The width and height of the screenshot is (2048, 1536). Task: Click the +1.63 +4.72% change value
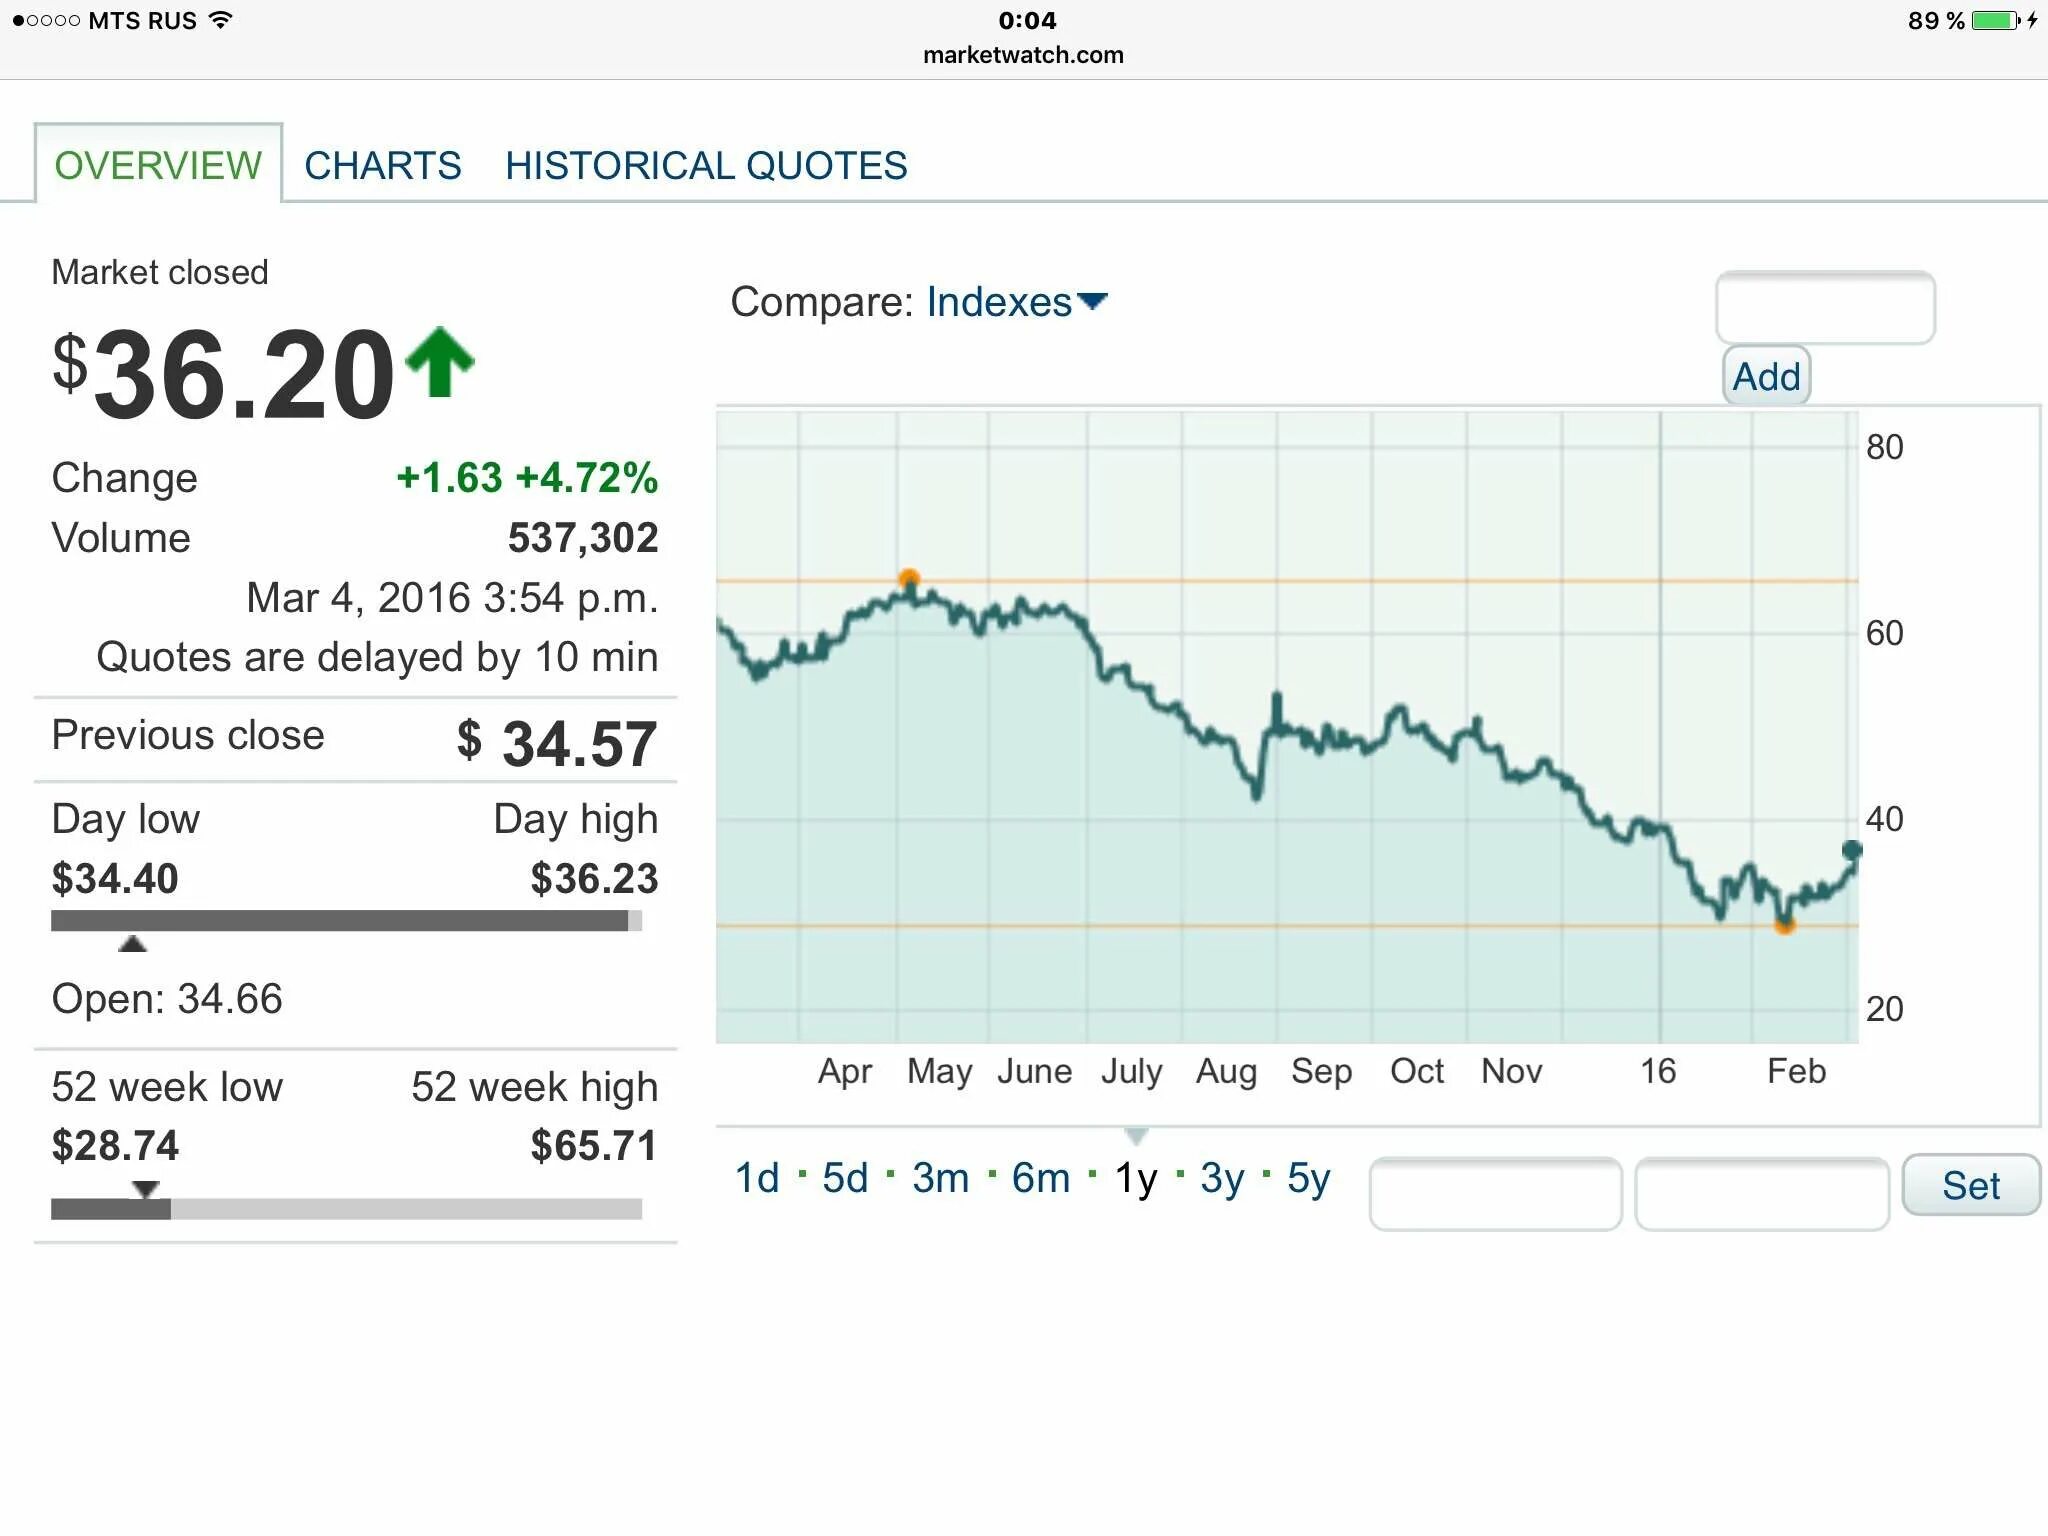(x=527, y=478)
